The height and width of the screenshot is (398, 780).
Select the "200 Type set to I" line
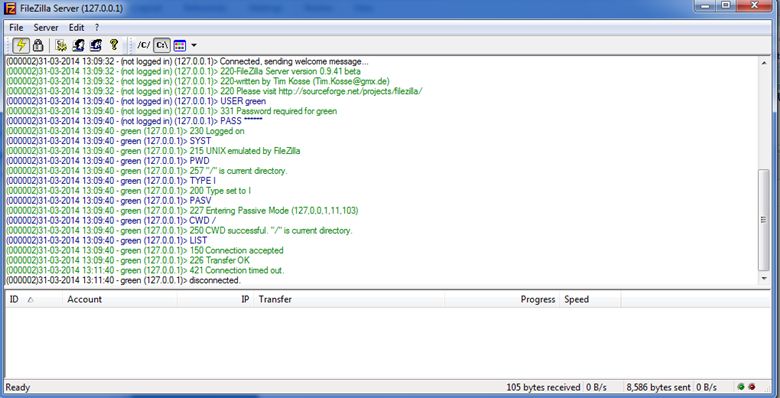(128, 191)
